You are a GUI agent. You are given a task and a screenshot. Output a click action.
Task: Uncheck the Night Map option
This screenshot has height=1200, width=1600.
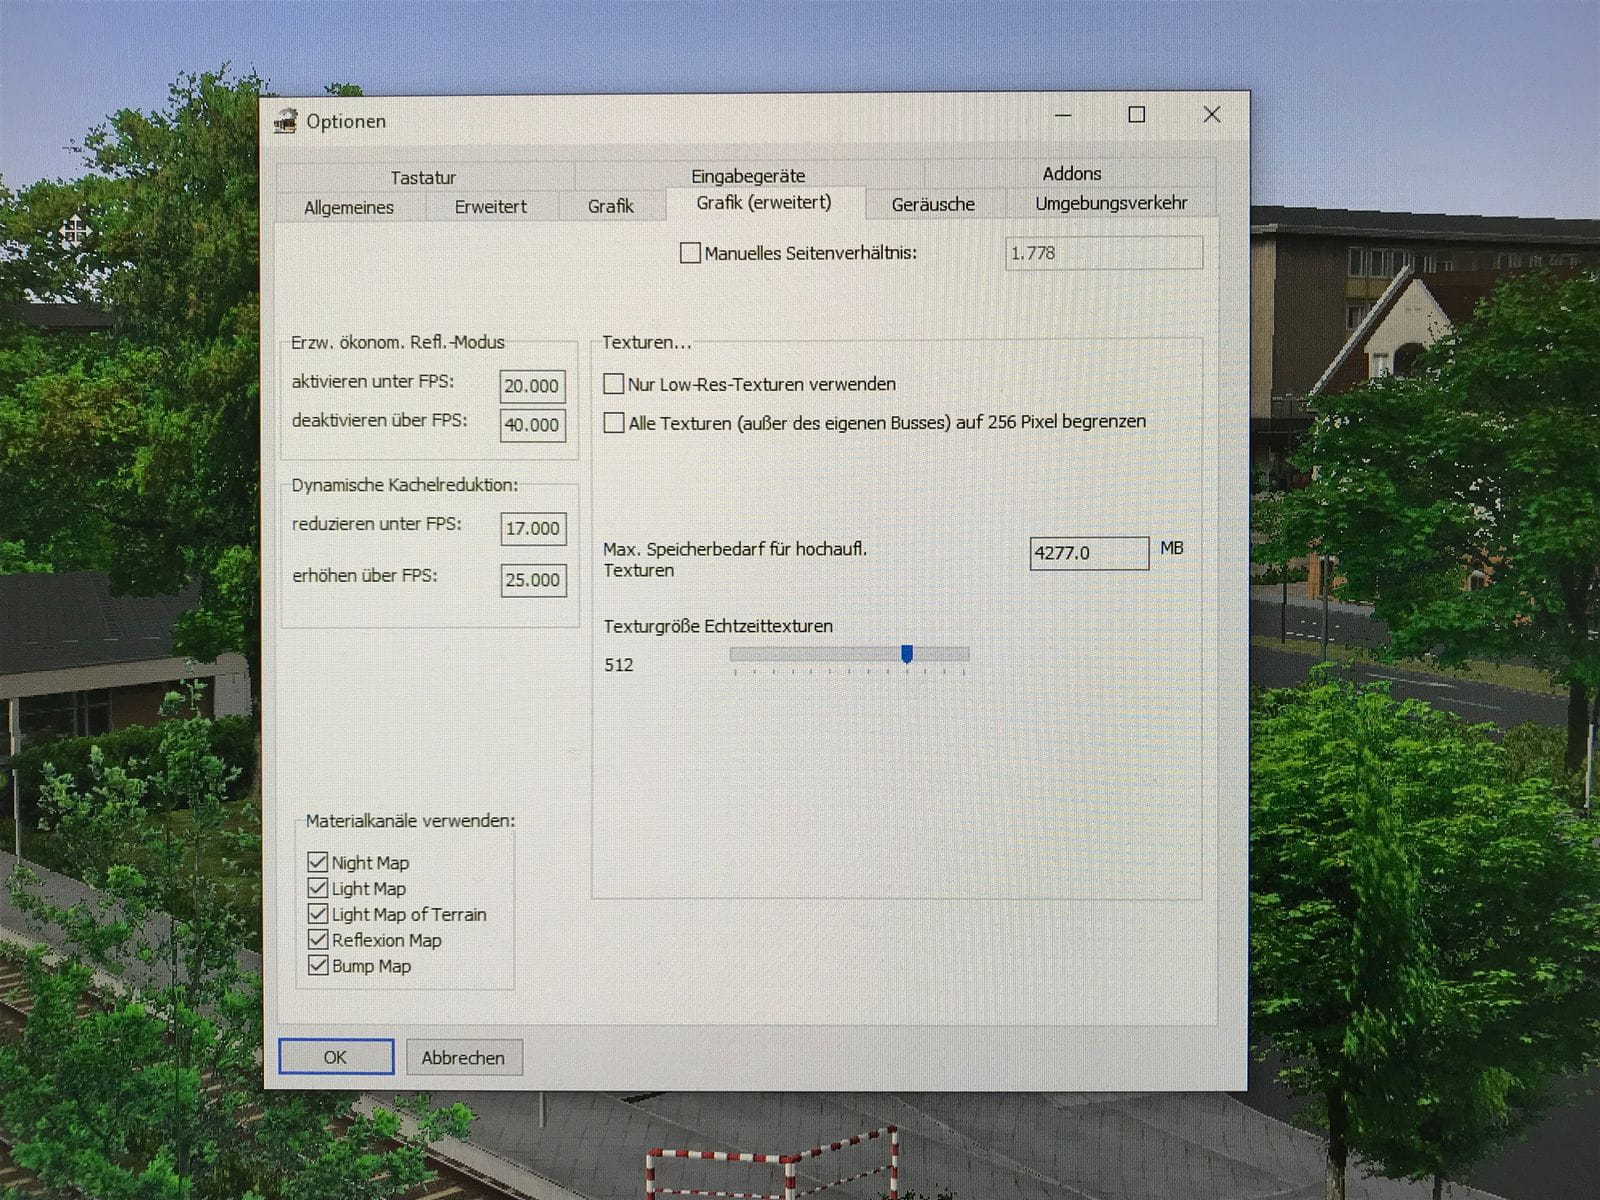click(x=318, y=862)
